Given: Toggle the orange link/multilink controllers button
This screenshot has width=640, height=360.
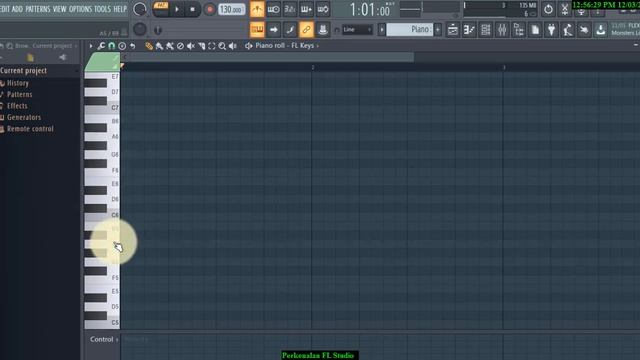Looking at the screenshot, I should pos(306,29).
